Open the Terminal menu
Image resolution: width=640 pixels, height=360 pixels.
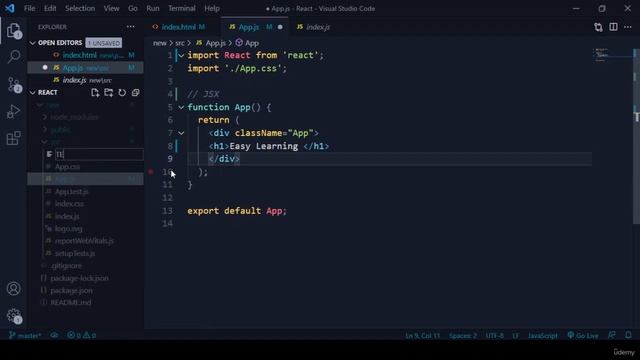click(182, 8)
